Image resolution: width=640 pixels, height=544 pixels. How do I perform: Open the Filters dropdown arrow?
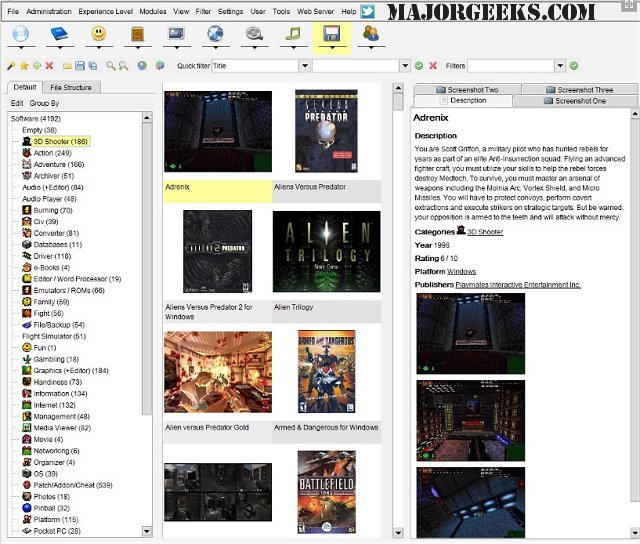click(x=560, y=66)
